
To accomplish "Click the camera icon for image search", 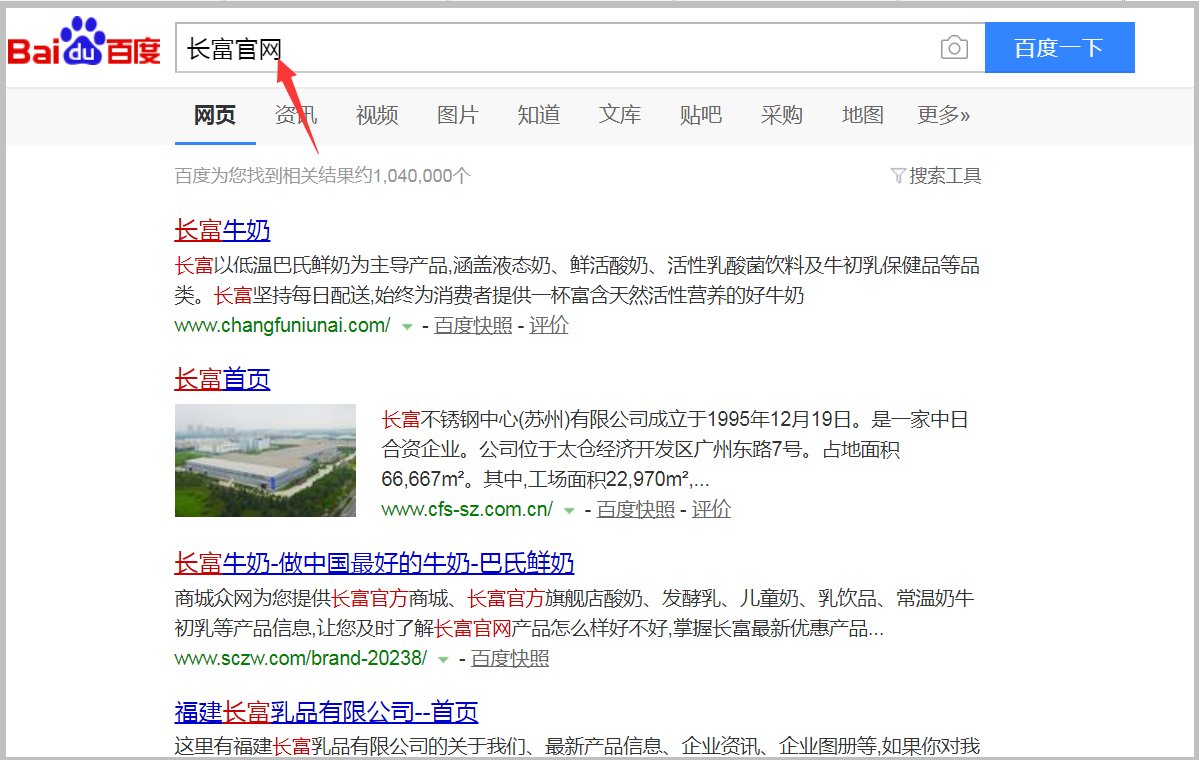I will click(954, 47).
